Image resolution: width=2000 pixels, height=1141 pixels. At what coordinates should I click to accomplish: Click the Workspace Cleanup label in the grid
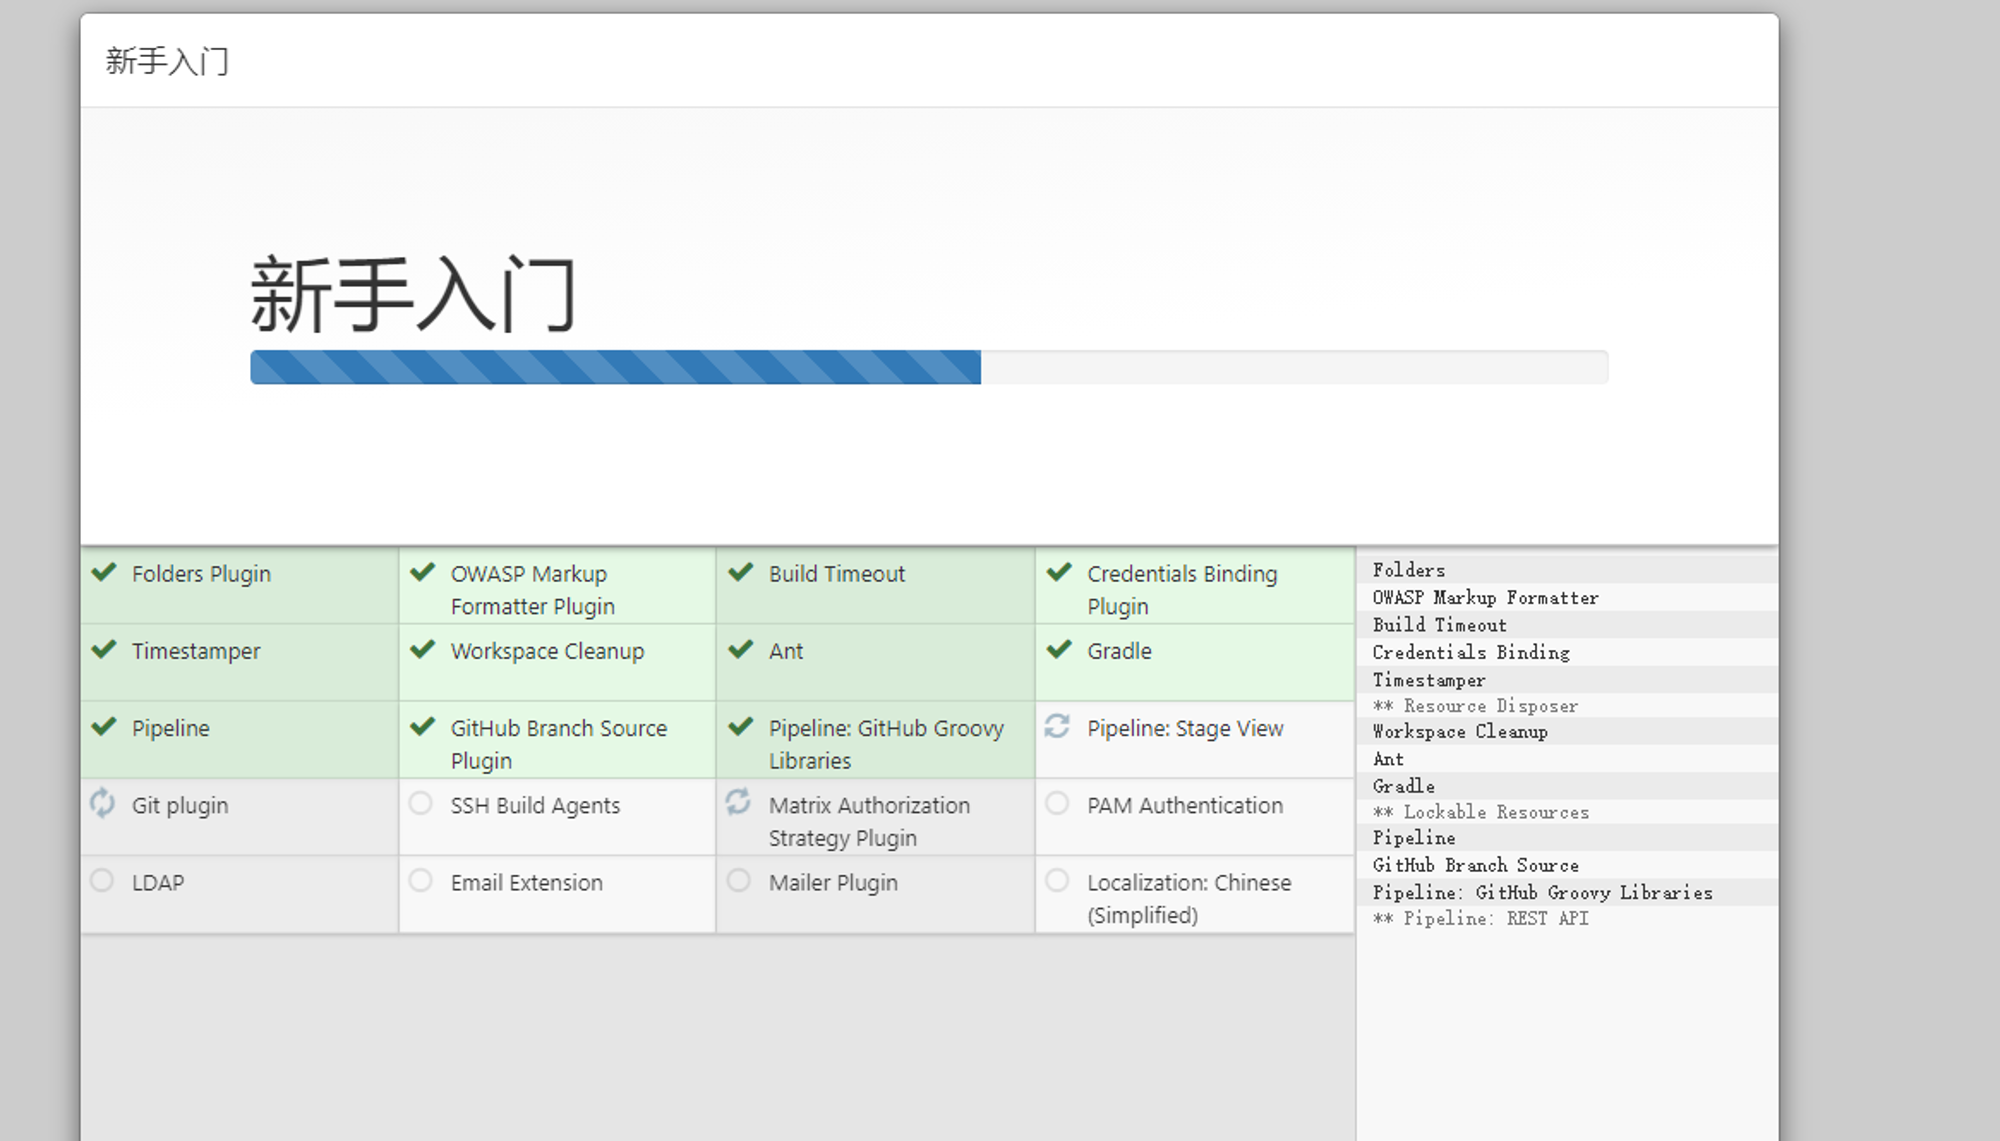pos(547,651)
